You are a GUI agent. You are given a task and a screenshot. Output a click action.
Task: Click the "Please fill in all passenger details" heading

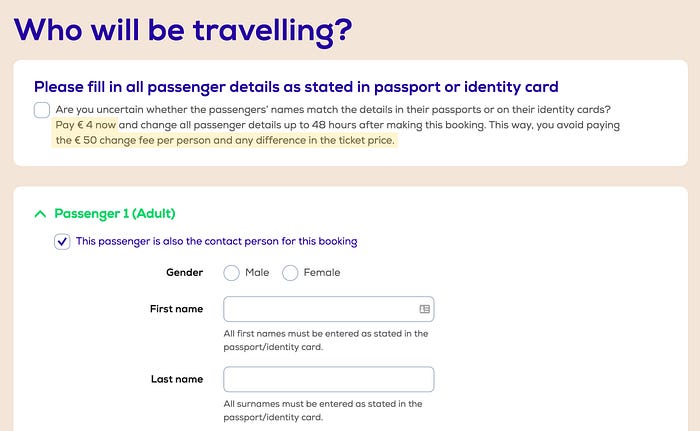[x=296, y=87]
